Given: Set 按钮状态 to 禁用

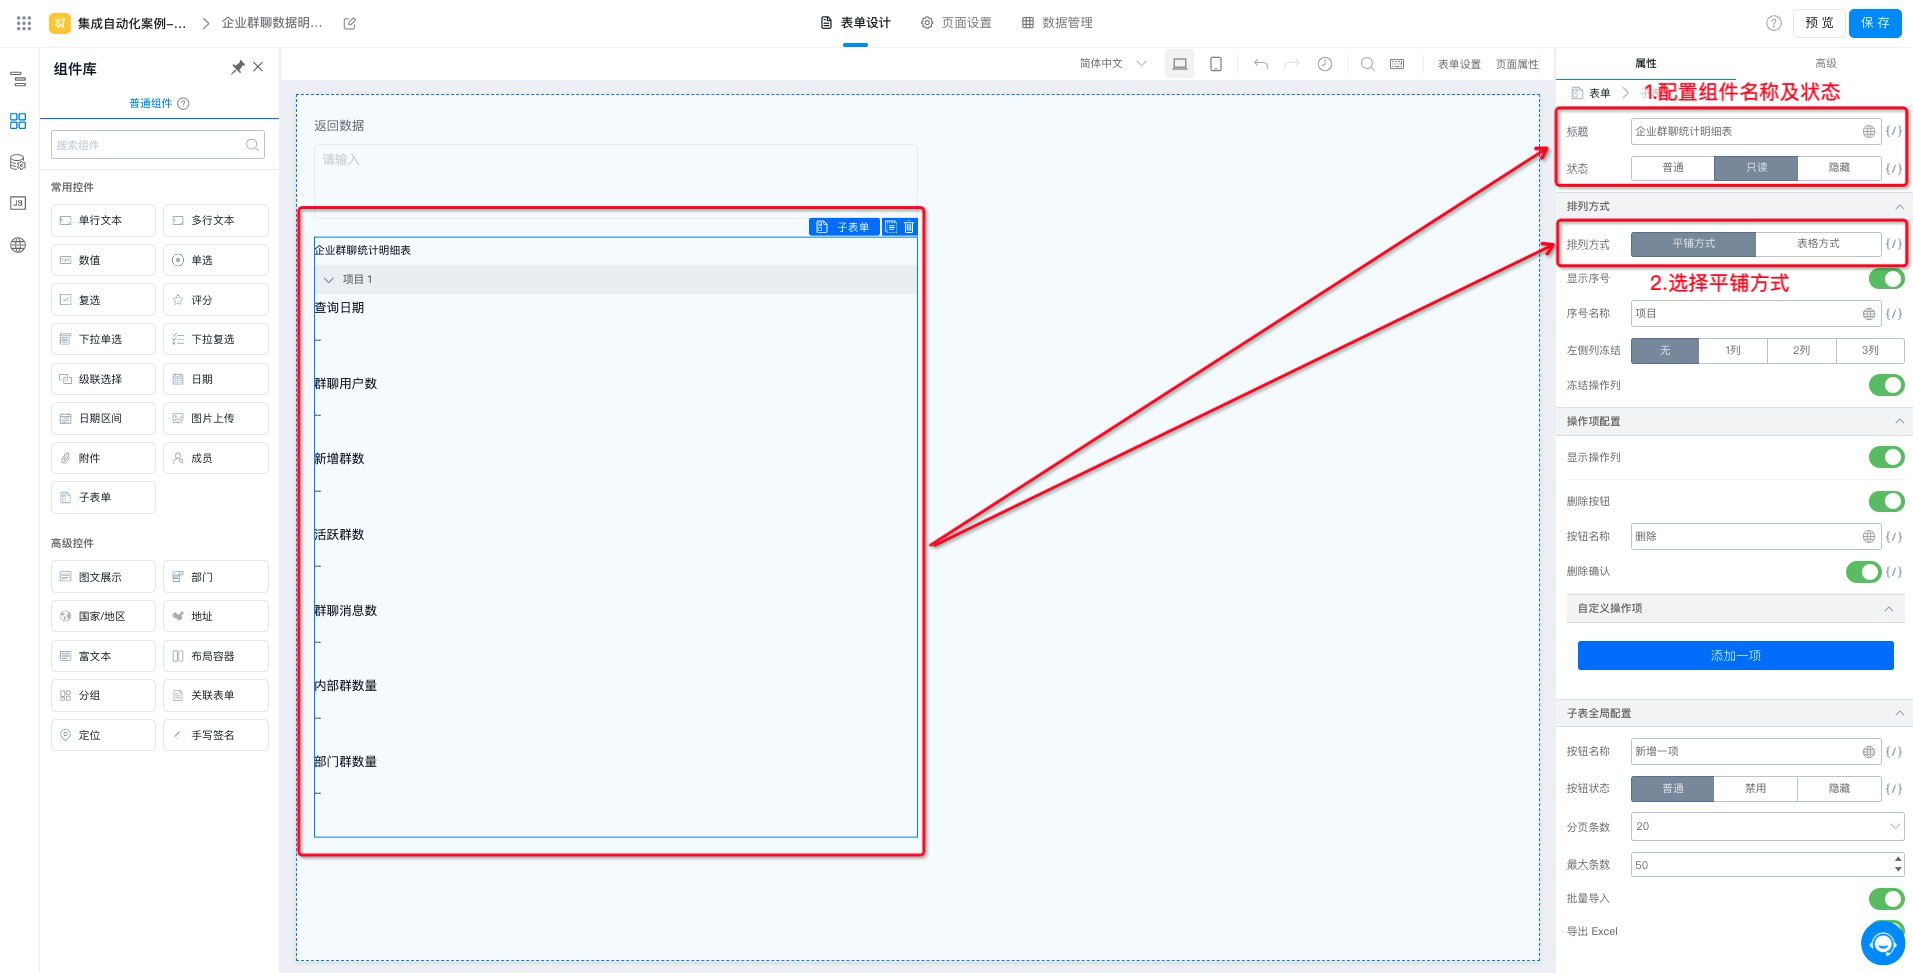Looking at the screenshot, I should tap(1755, 789).
